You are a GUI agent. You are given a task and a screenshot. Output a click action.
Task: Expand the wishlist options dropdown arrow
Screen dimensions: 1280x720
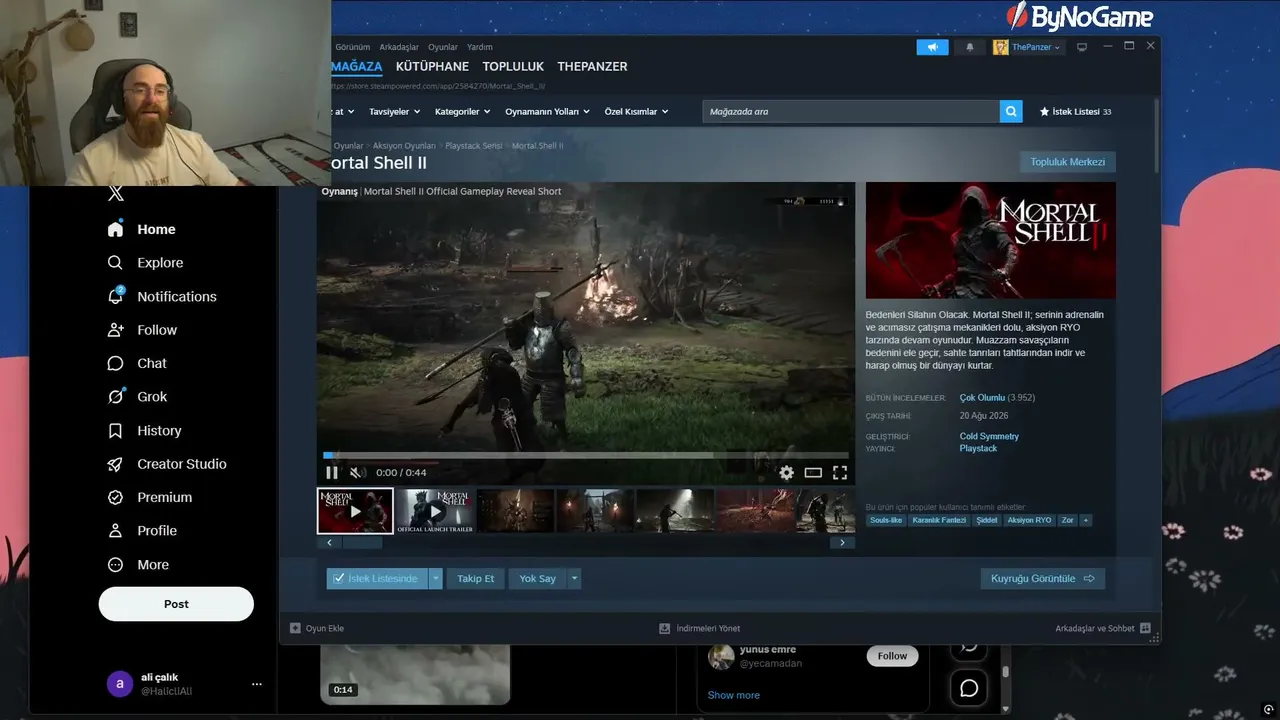tap(436, 579)
